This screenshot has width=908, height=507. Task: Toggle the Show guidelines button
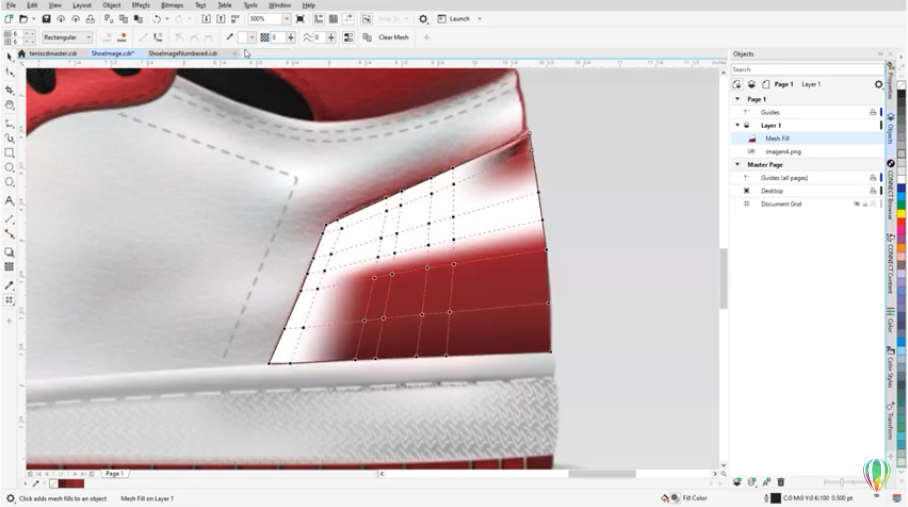[348, 19]
